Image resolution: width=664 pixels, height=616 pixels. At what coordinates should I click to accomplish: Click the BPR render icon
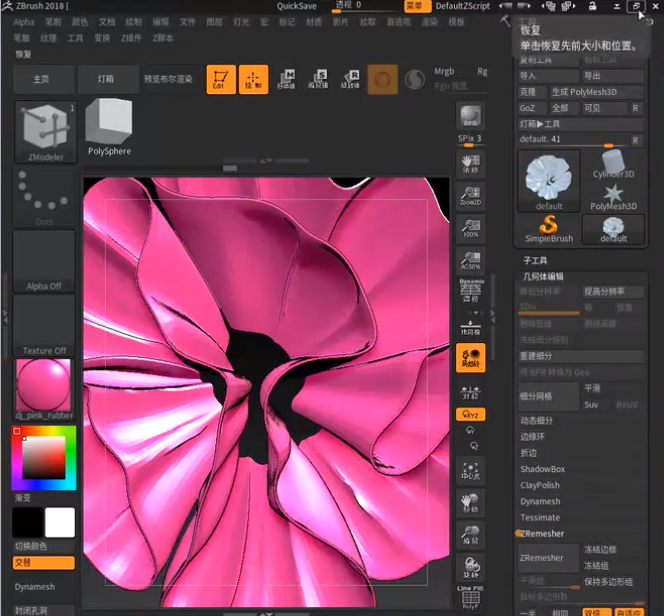click(x=470, y=115)
